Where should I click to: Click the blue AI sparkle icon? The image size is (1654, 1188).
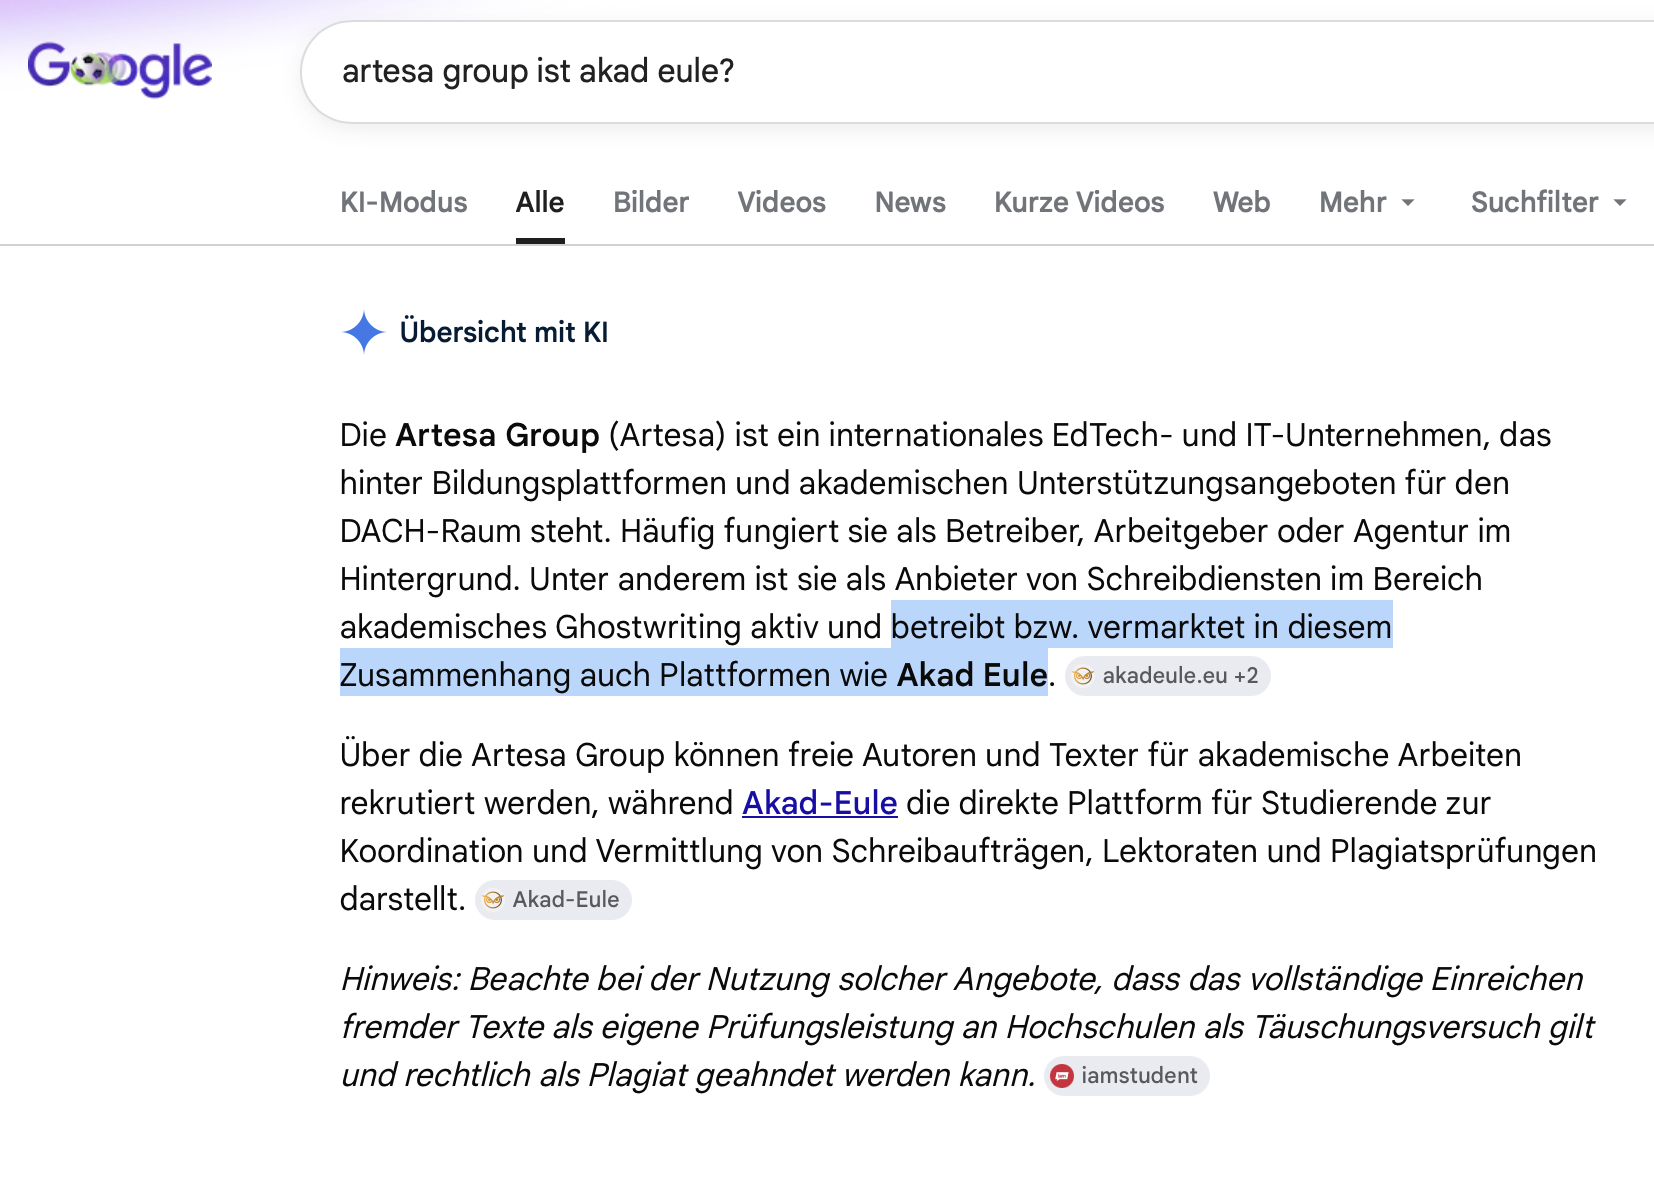pyautogui.click(x=364, y=332)
